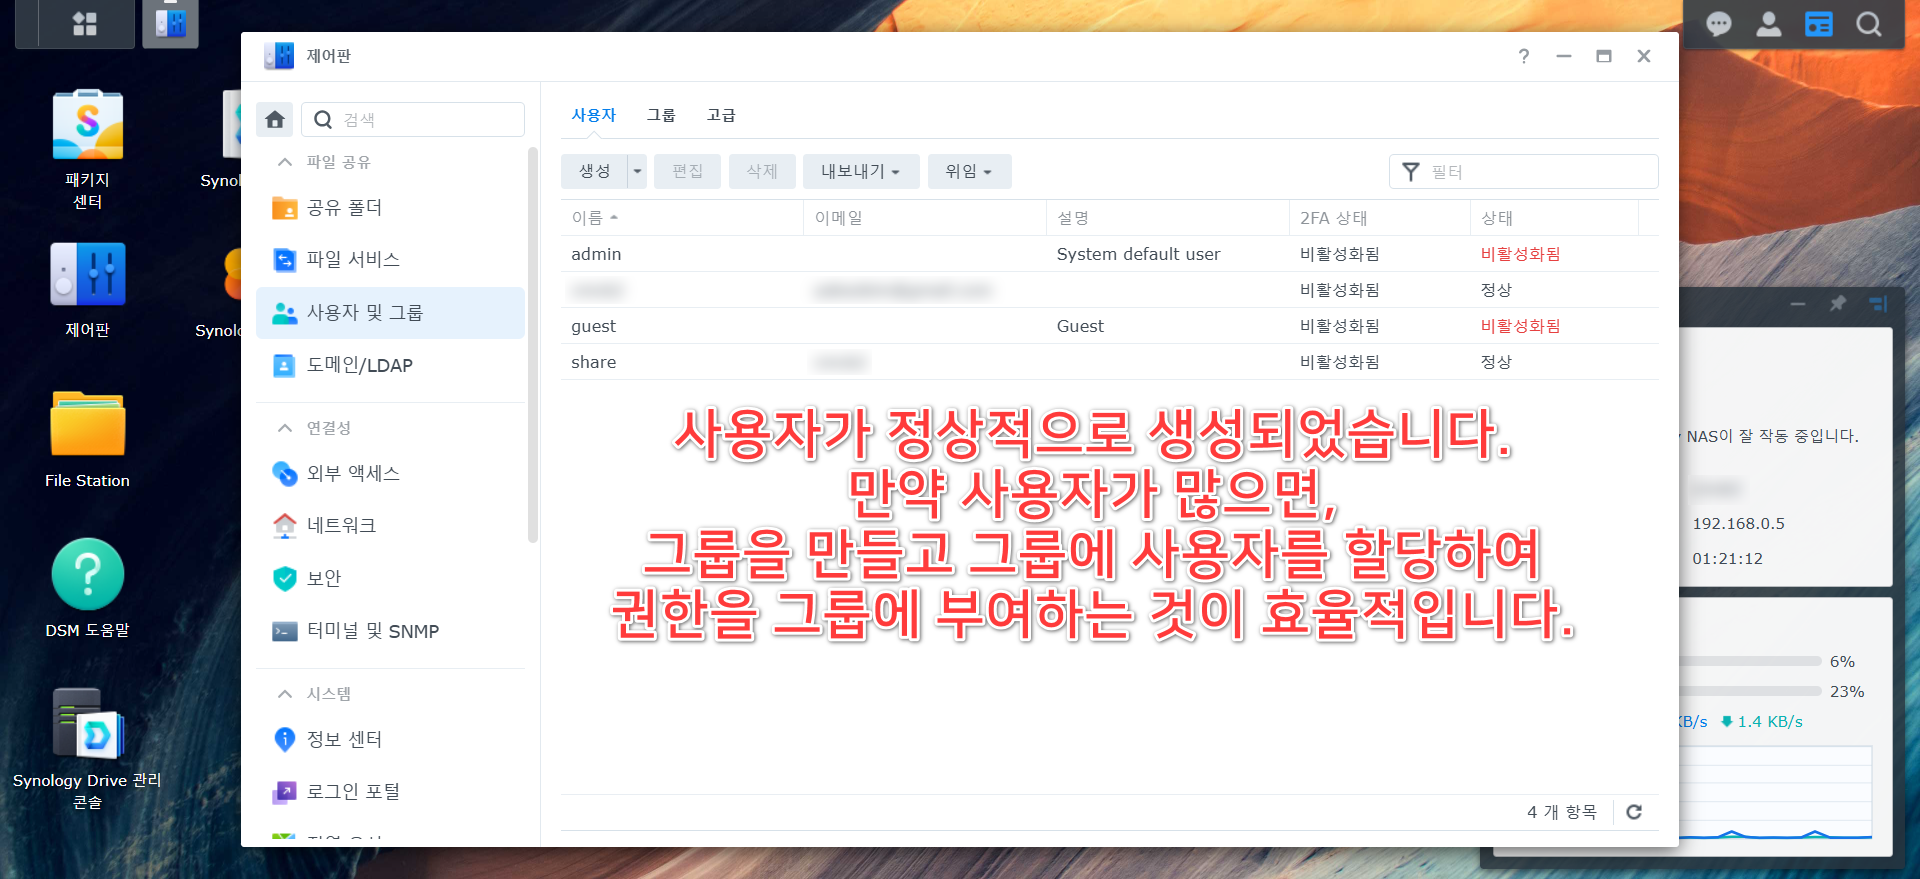Click the 192.168.0.5 address in widget
The image size is (1920, 879).
click(1738, 524)
